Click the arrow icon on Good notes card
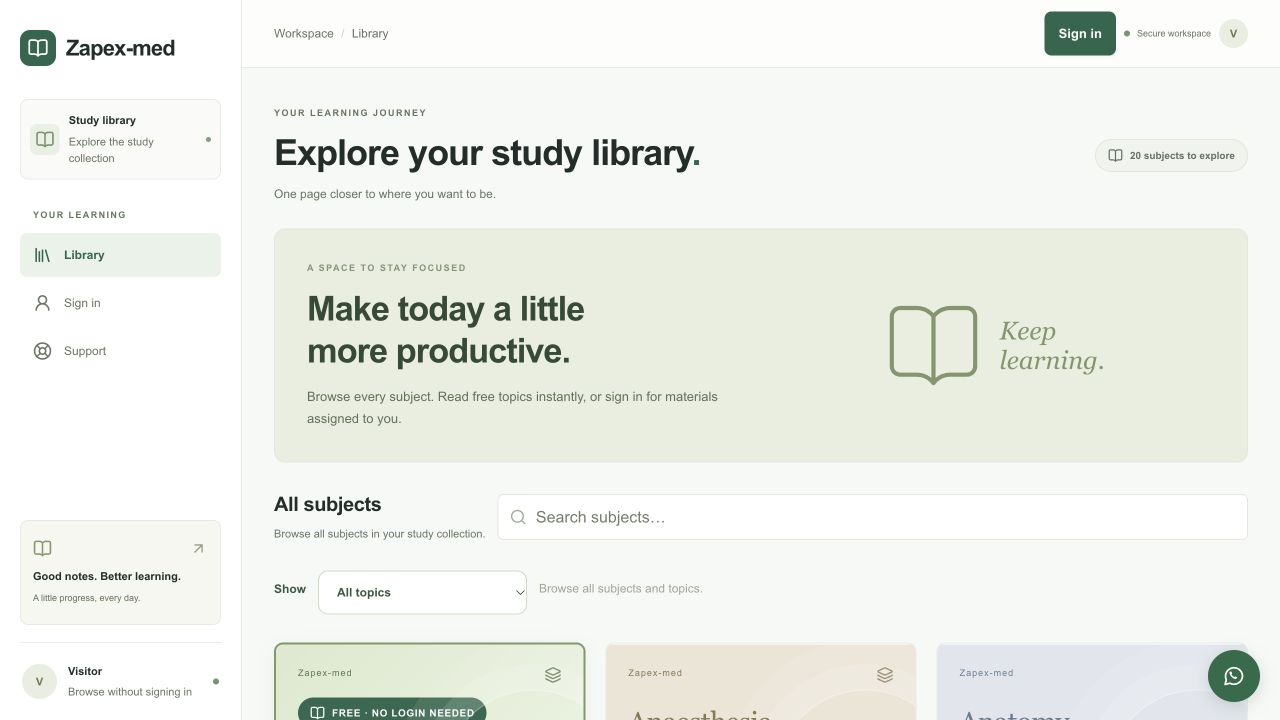 point(198,548)
